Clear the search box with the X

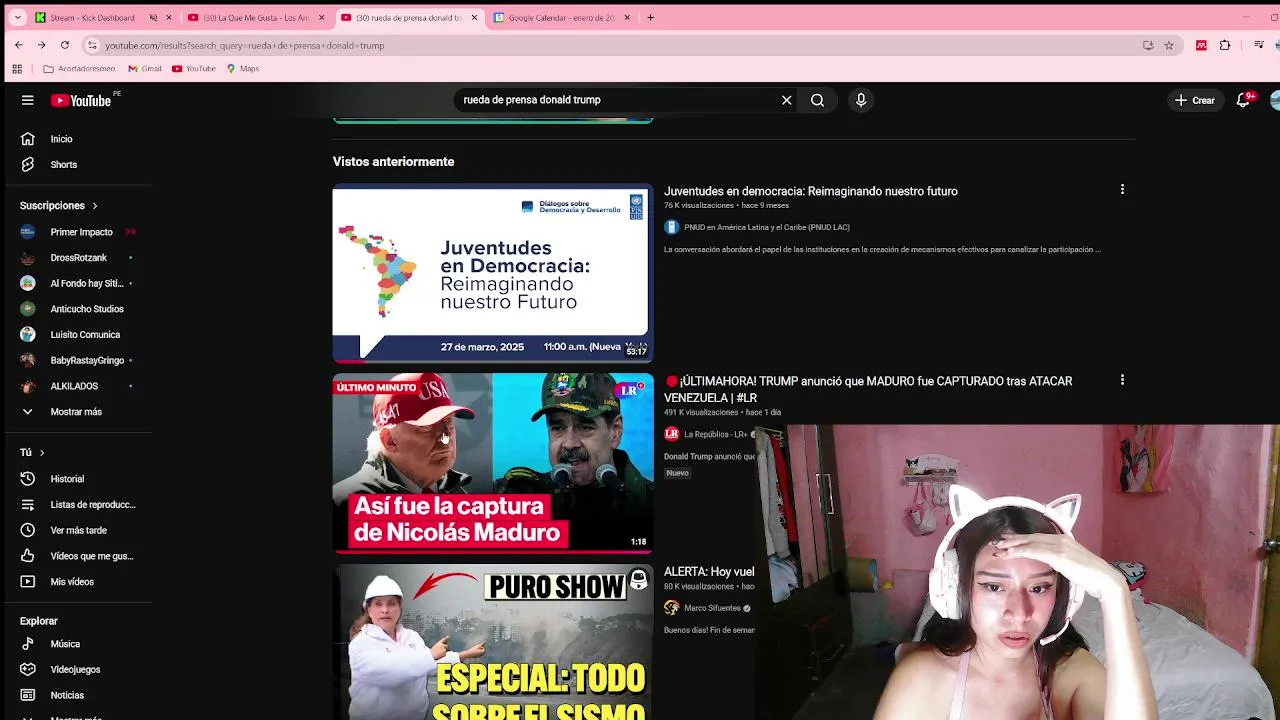click(786, 100)
